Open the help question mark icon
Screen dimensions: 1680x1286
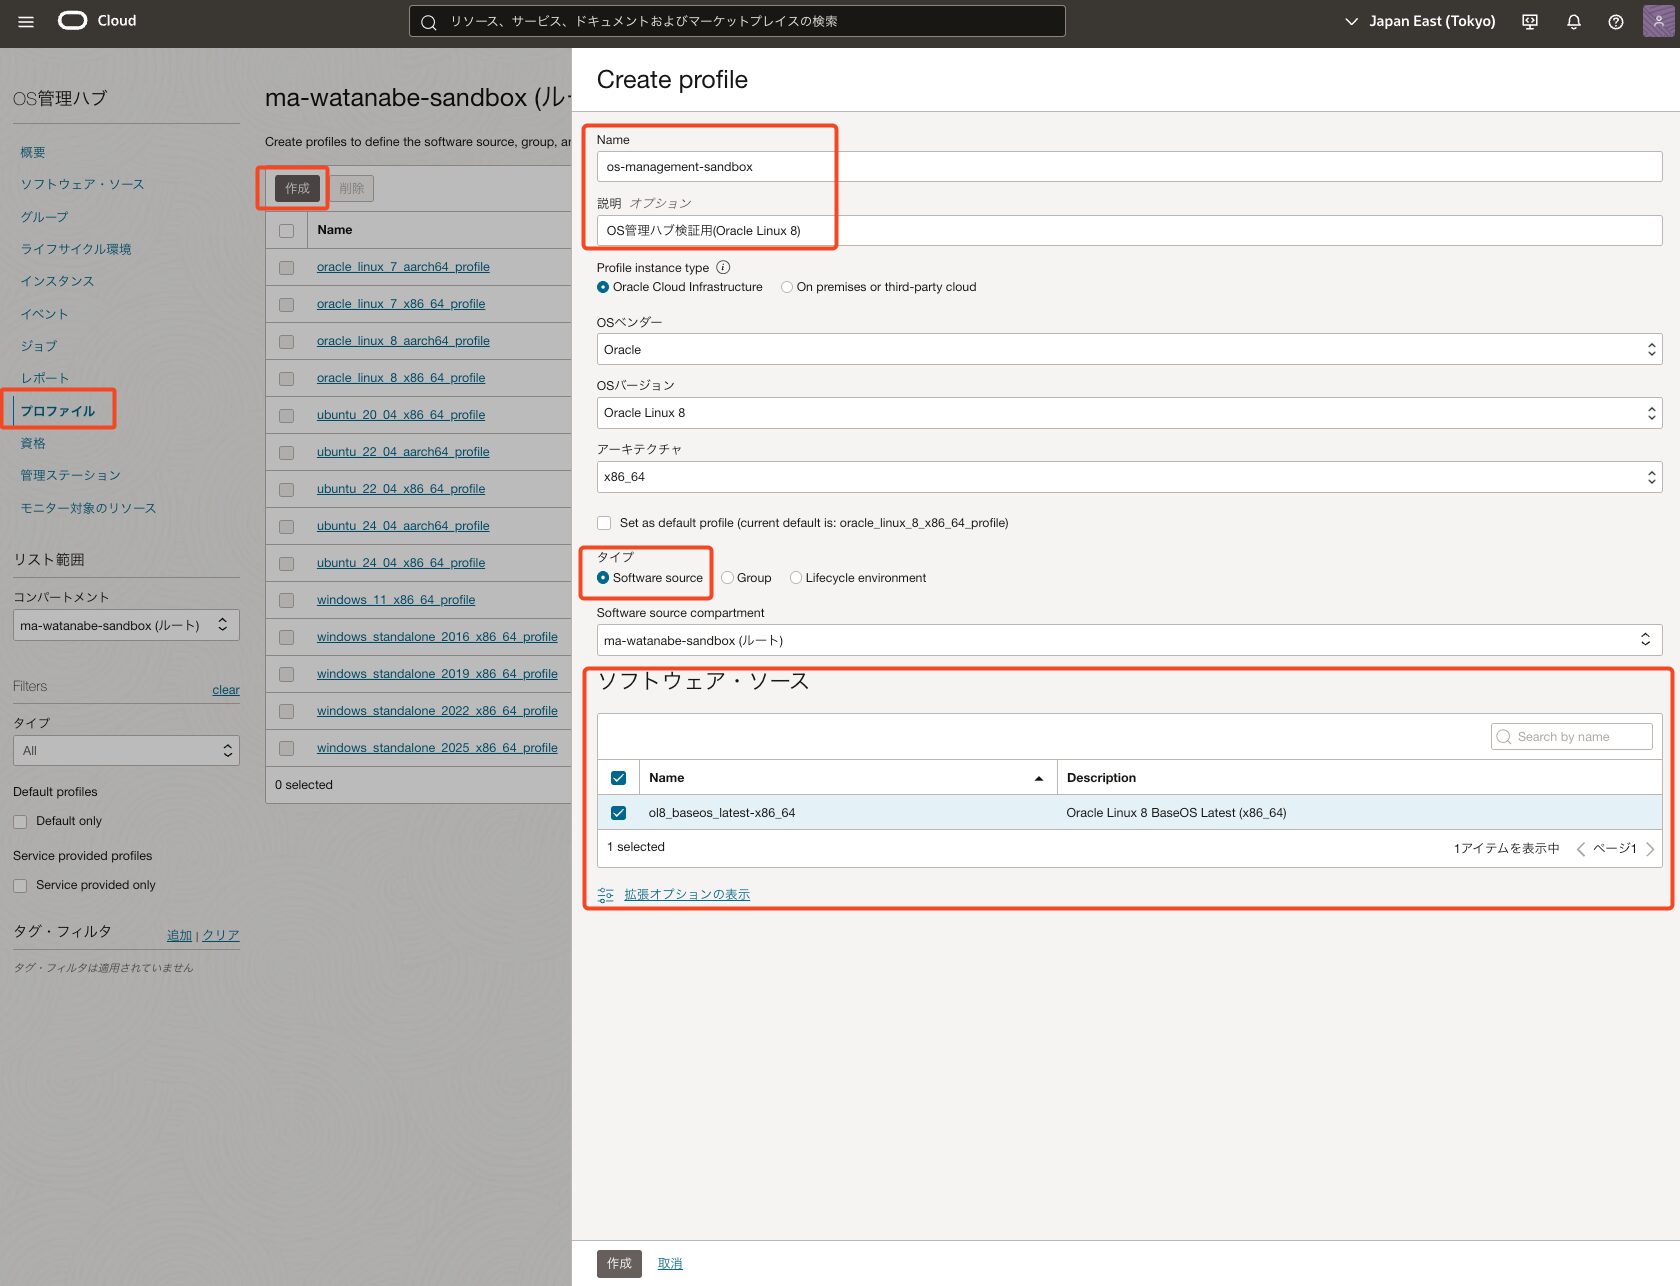pos(1615,21)
